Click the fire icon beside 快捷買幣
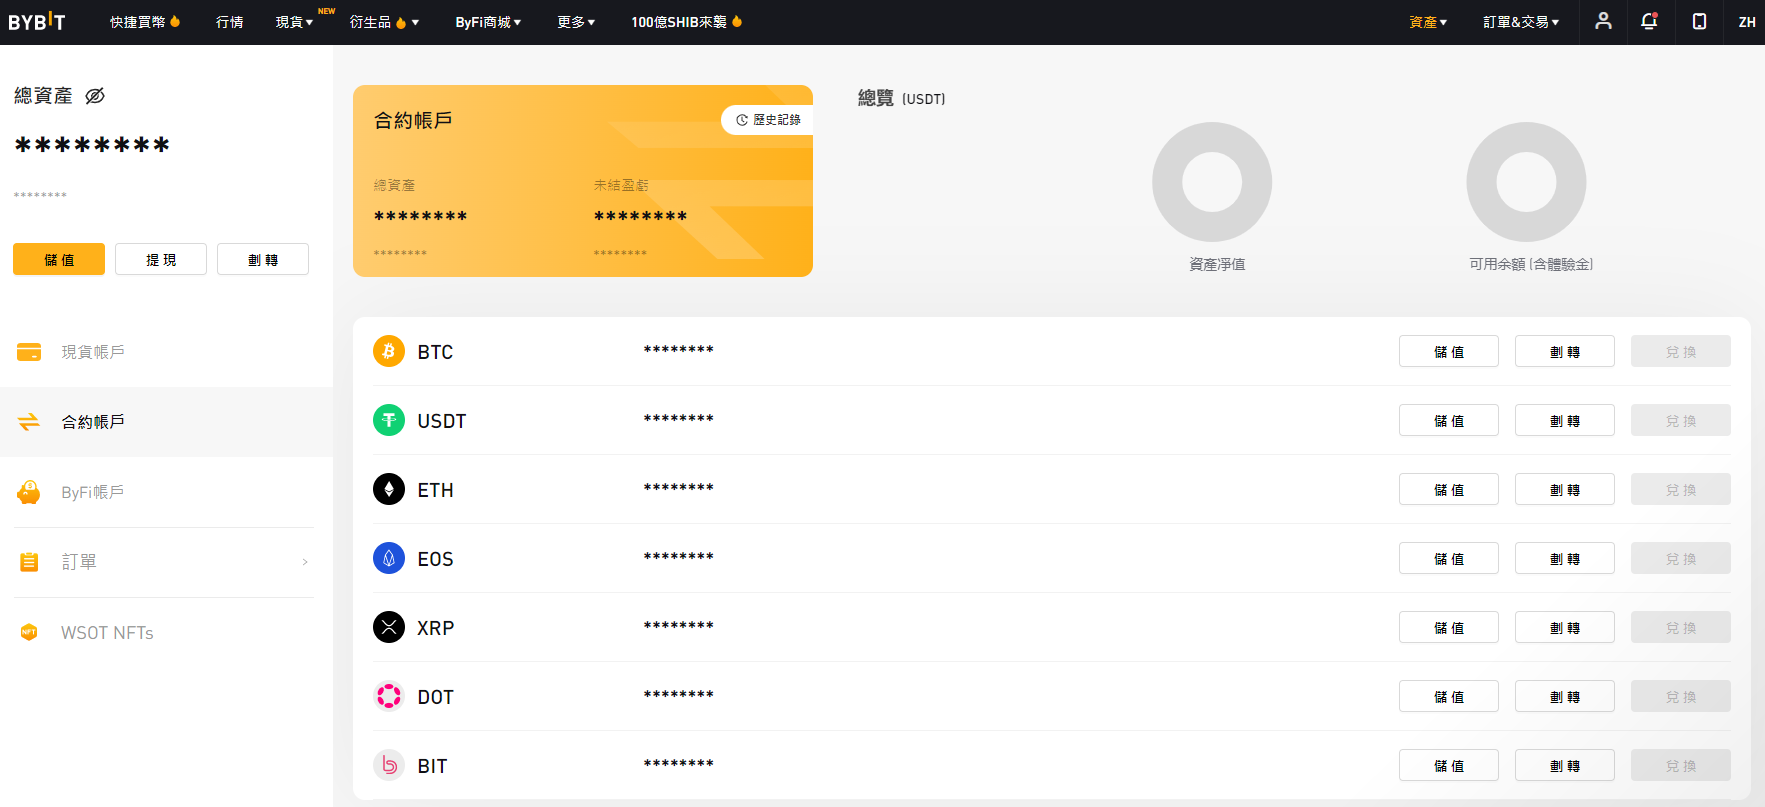 point(175,21)
